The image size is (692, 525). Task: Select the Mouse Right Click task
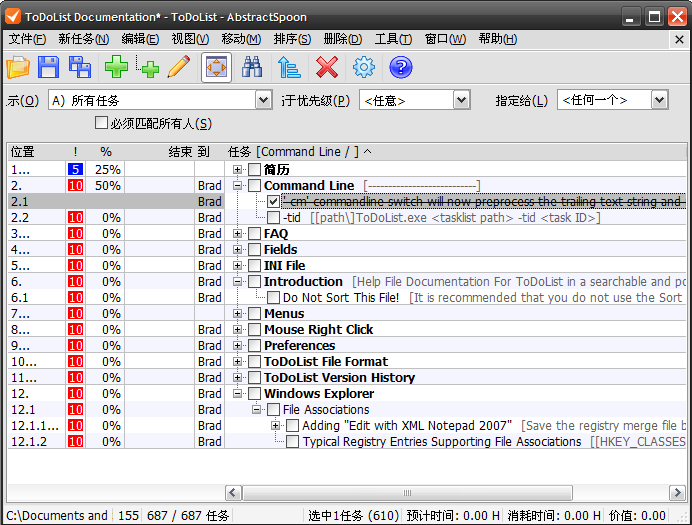[318, 330]
